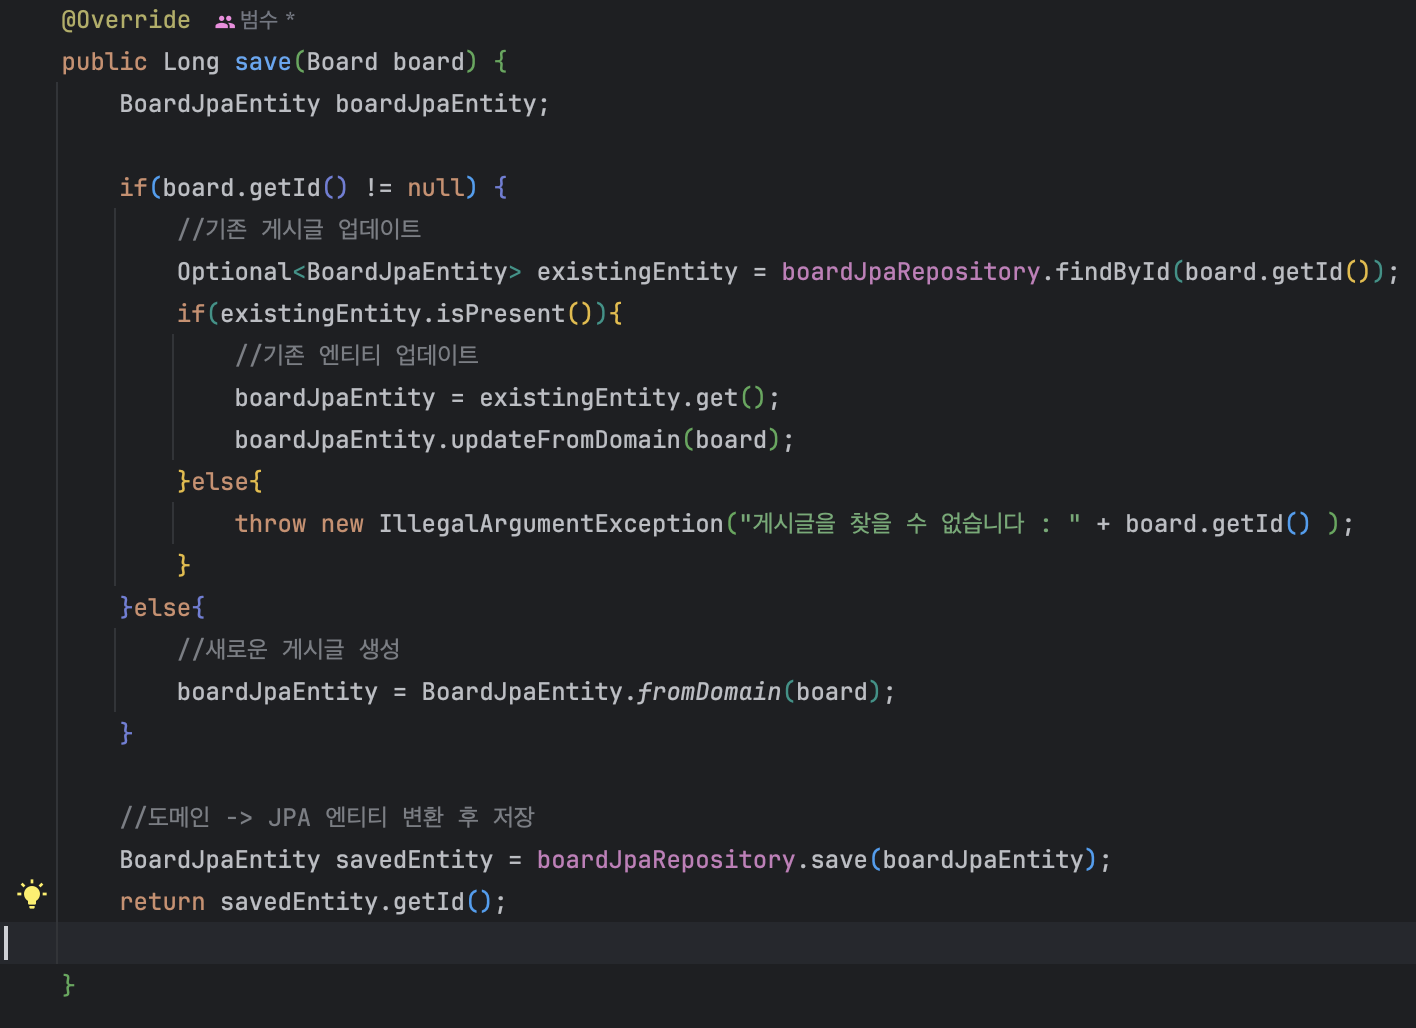This screenshot has width=1416, height=1028.
Task: Click the savedEntity variable declaration
Action: 414,860
